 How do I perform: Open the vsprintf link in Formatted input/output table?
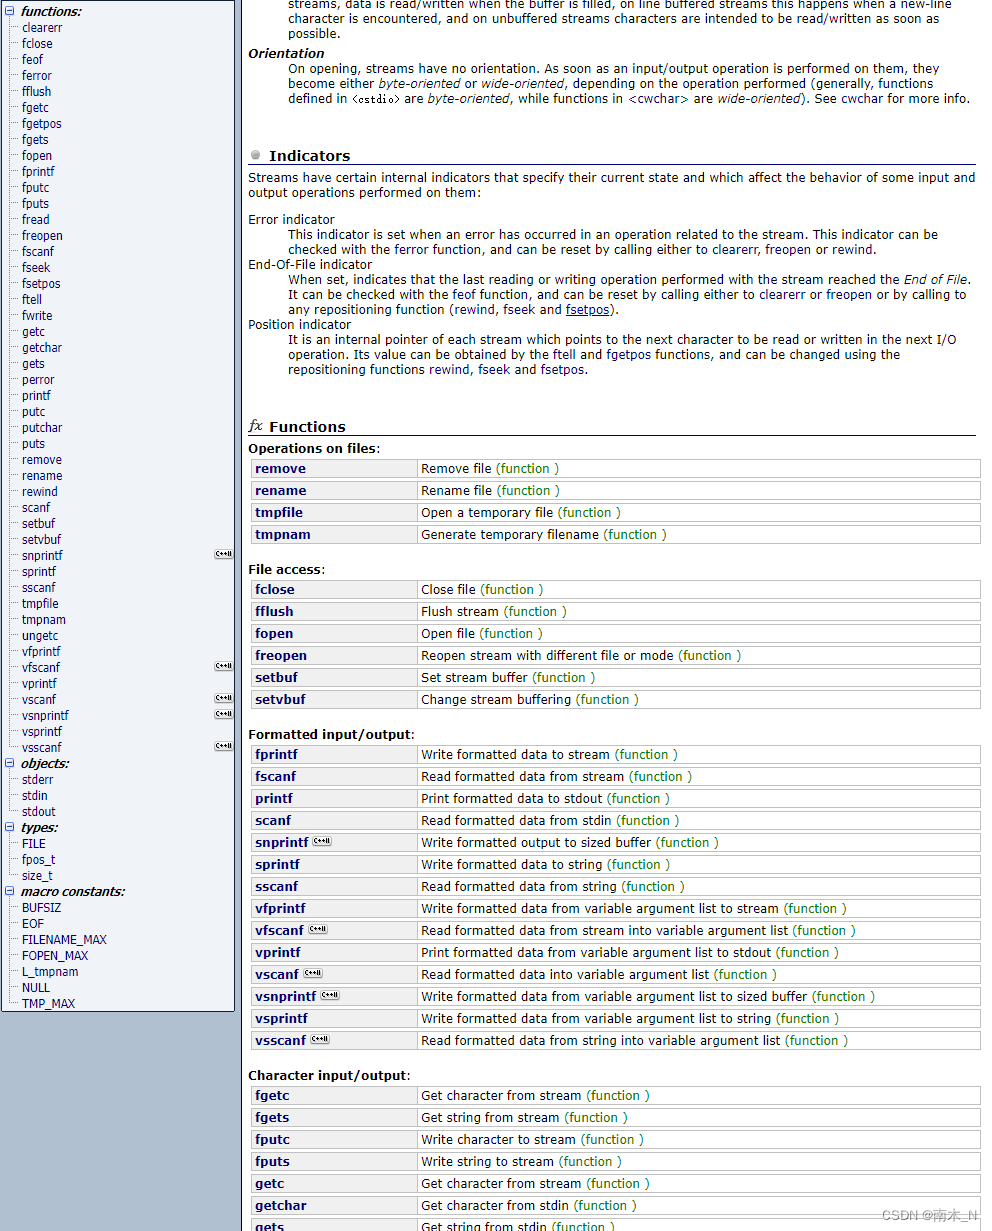[x=281, y=1019]
